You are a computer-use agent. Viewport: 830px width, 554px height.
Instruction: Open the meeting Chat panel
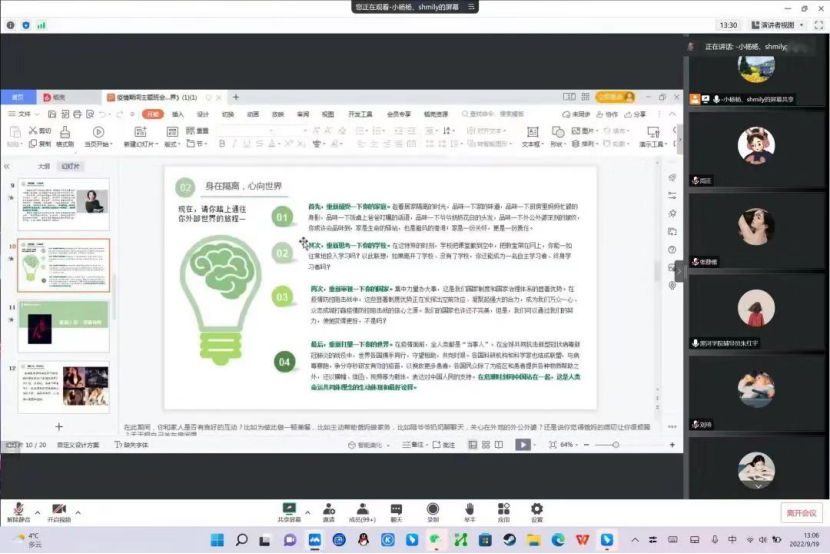(x=397, y=510)
